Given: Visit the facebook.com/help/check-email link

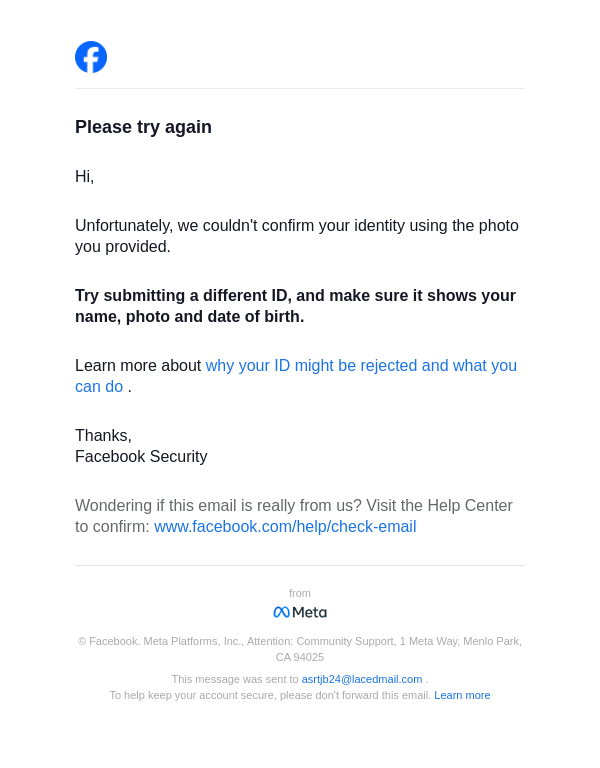Looking at the screenshot, I should coord(285,527).
